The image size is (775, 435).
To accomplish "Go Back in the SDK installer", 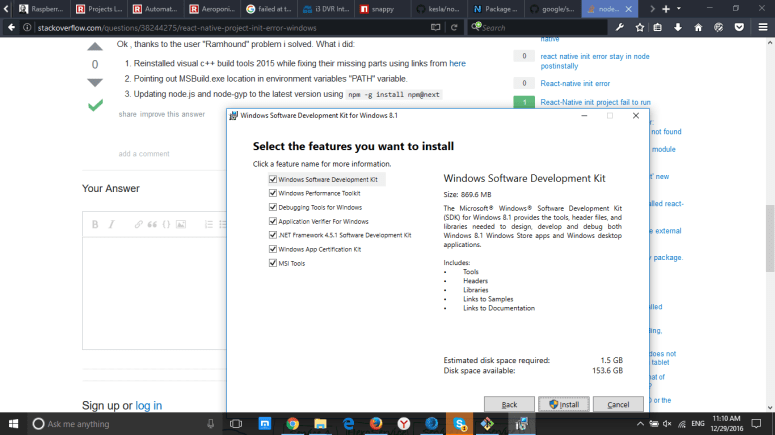I will 509,404.
